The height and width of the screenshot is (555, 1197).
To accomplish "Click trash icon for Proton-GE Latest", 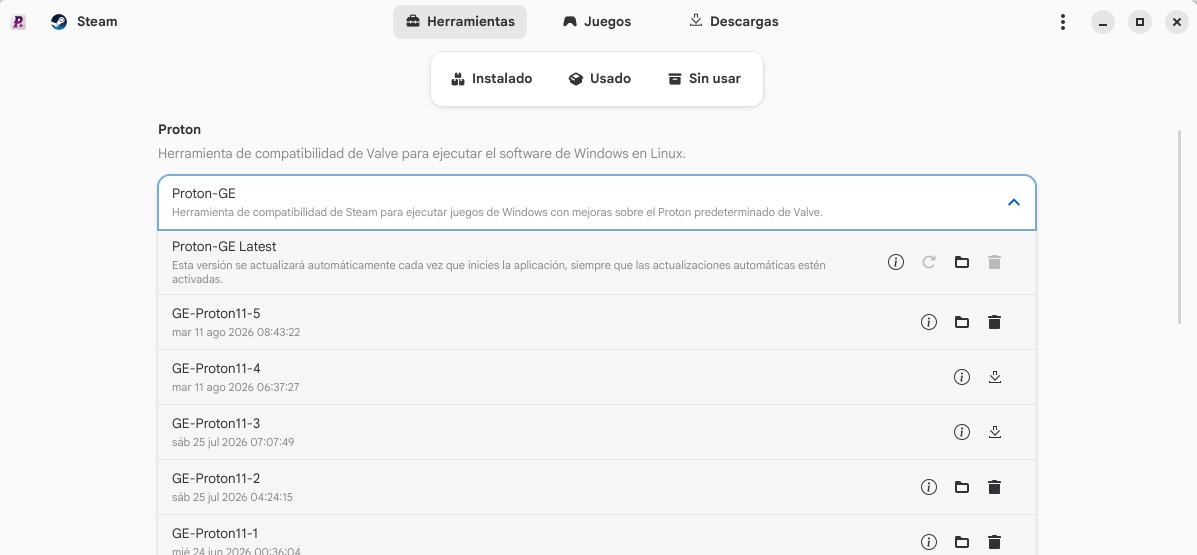I will point(994,262).
